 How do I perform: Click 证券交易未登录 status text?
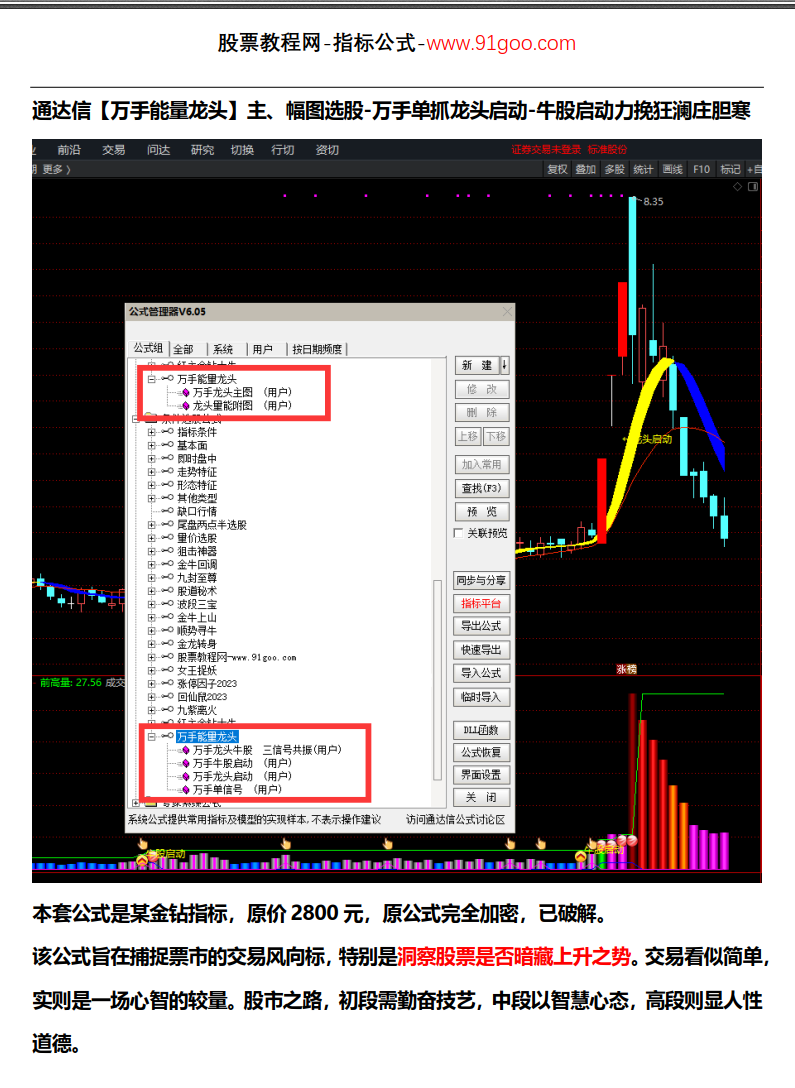(547, 150)
